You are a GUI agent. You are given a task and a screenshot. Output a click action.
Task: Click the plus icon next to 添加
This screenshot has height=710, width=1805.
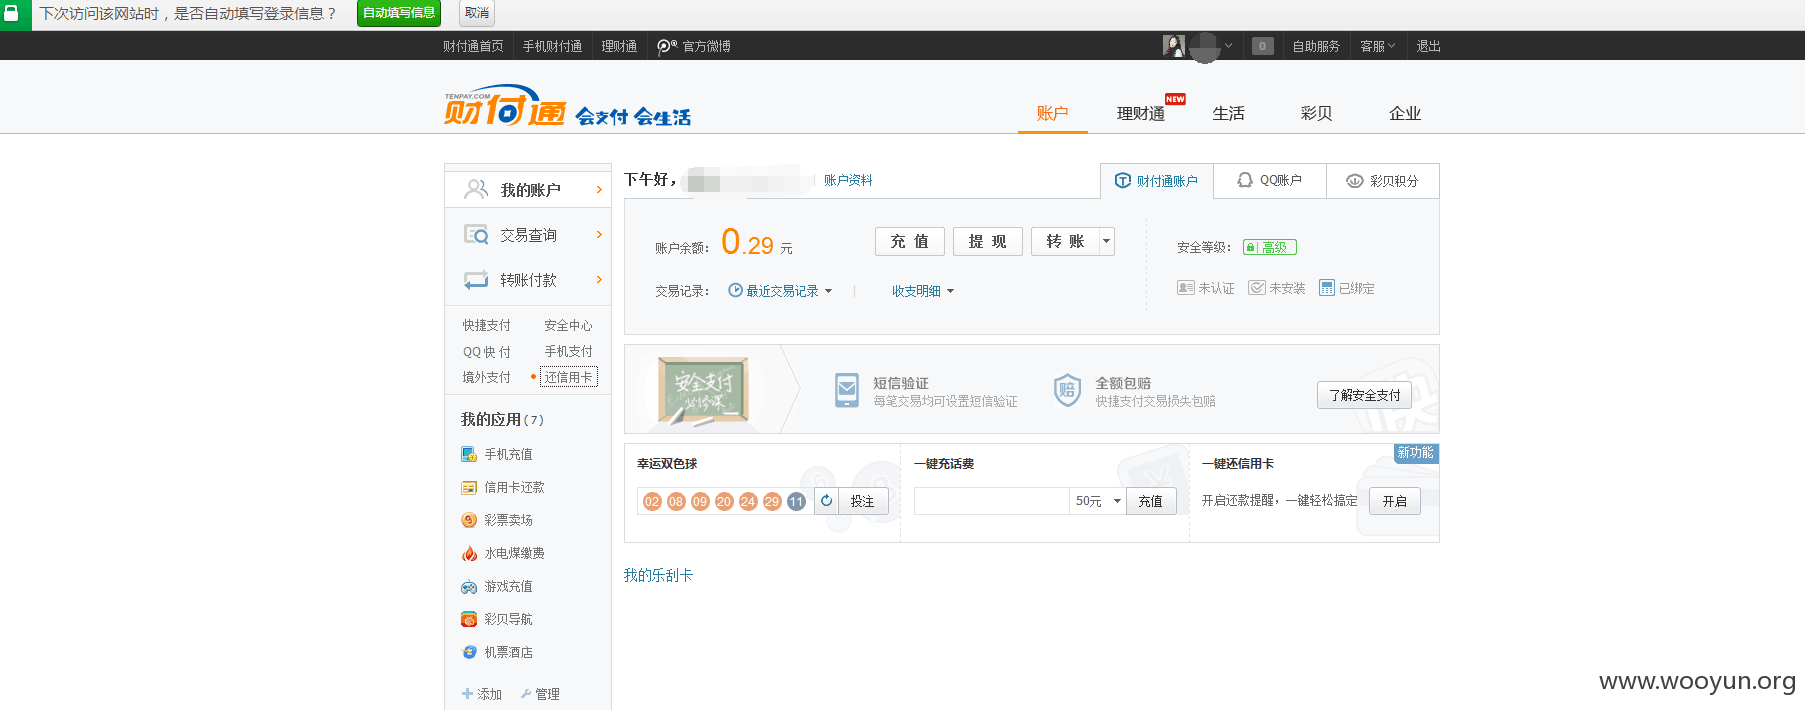coord(467,693)
